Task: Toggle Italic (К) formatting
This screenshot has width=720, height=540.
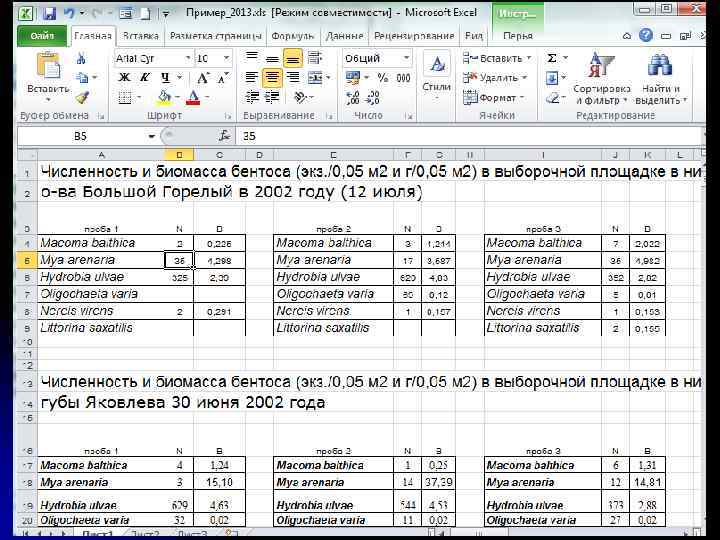Action: click(x=145, y=78)
